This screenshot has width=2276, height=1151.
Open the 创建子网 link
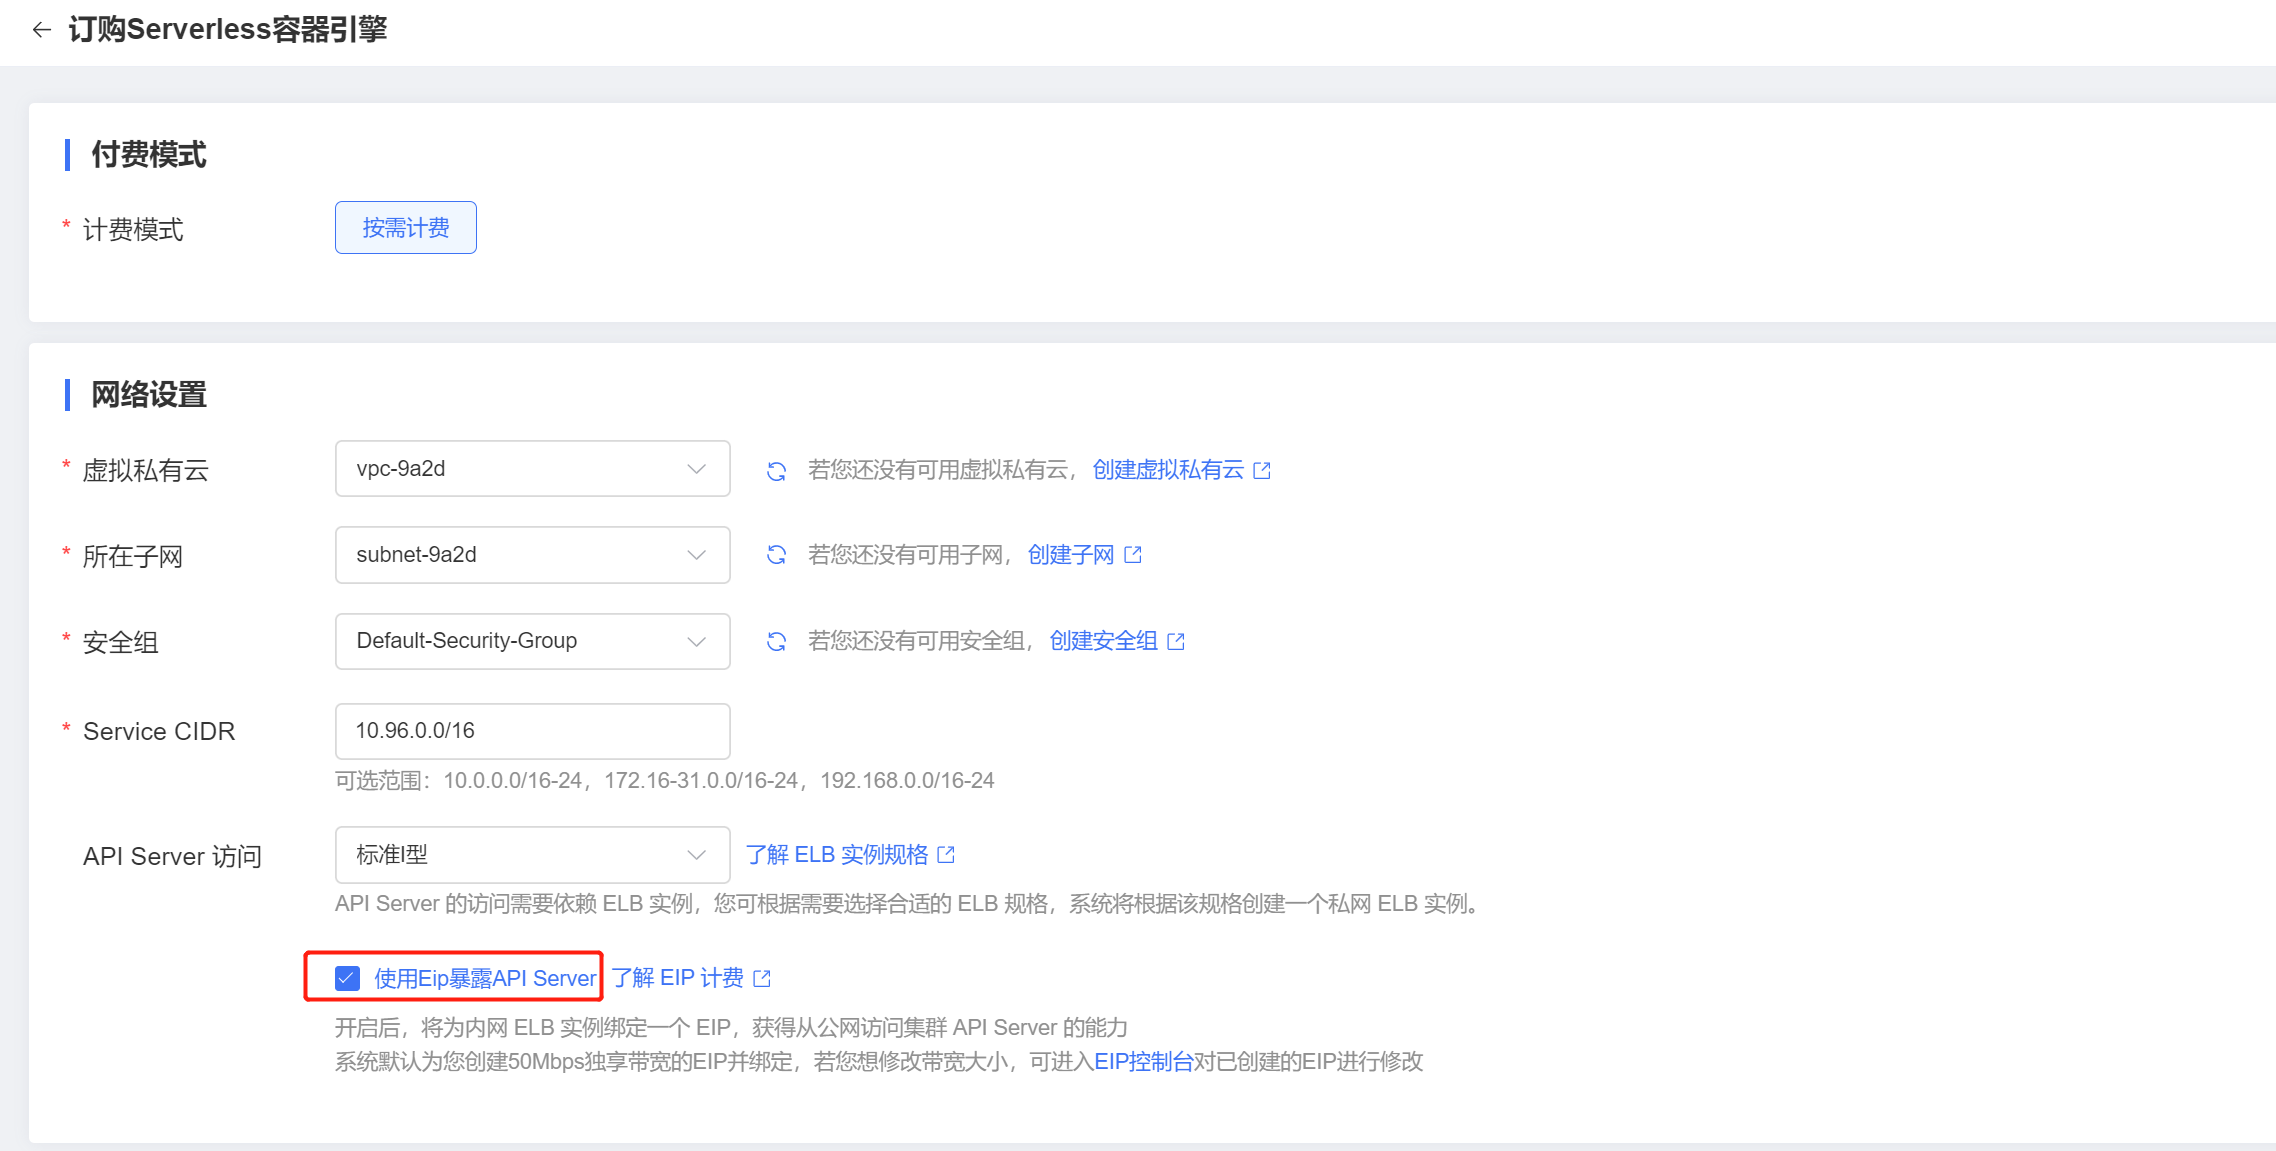[x=1071, y=555]
